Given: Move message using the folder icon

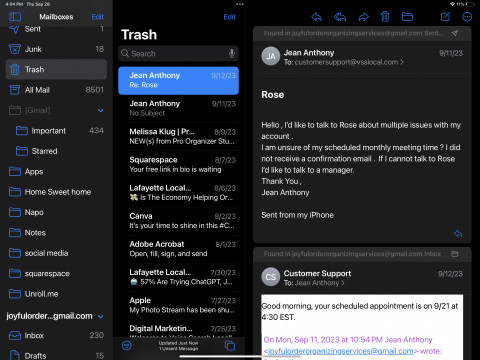Looking at the screenshot, I should click(407, 17).
